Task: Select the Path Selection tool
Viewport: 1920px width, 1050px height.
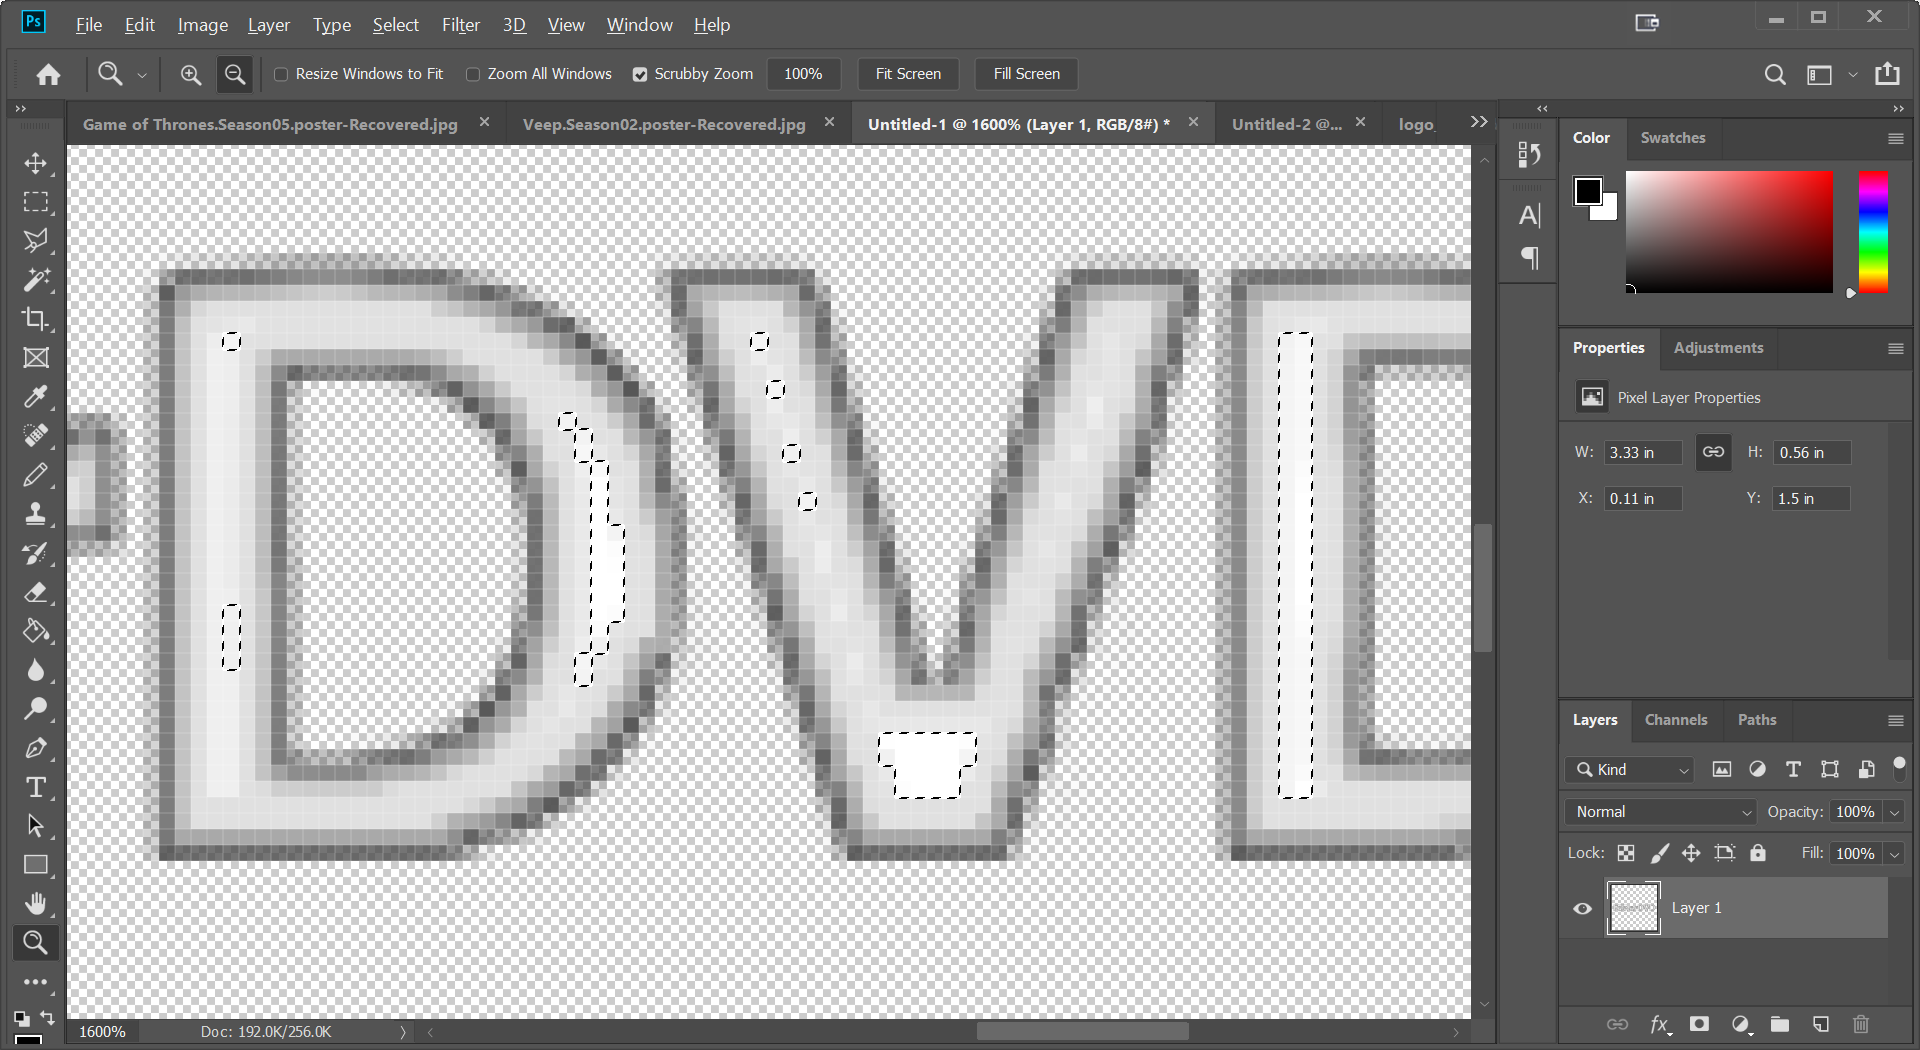Action: (36, 826)
